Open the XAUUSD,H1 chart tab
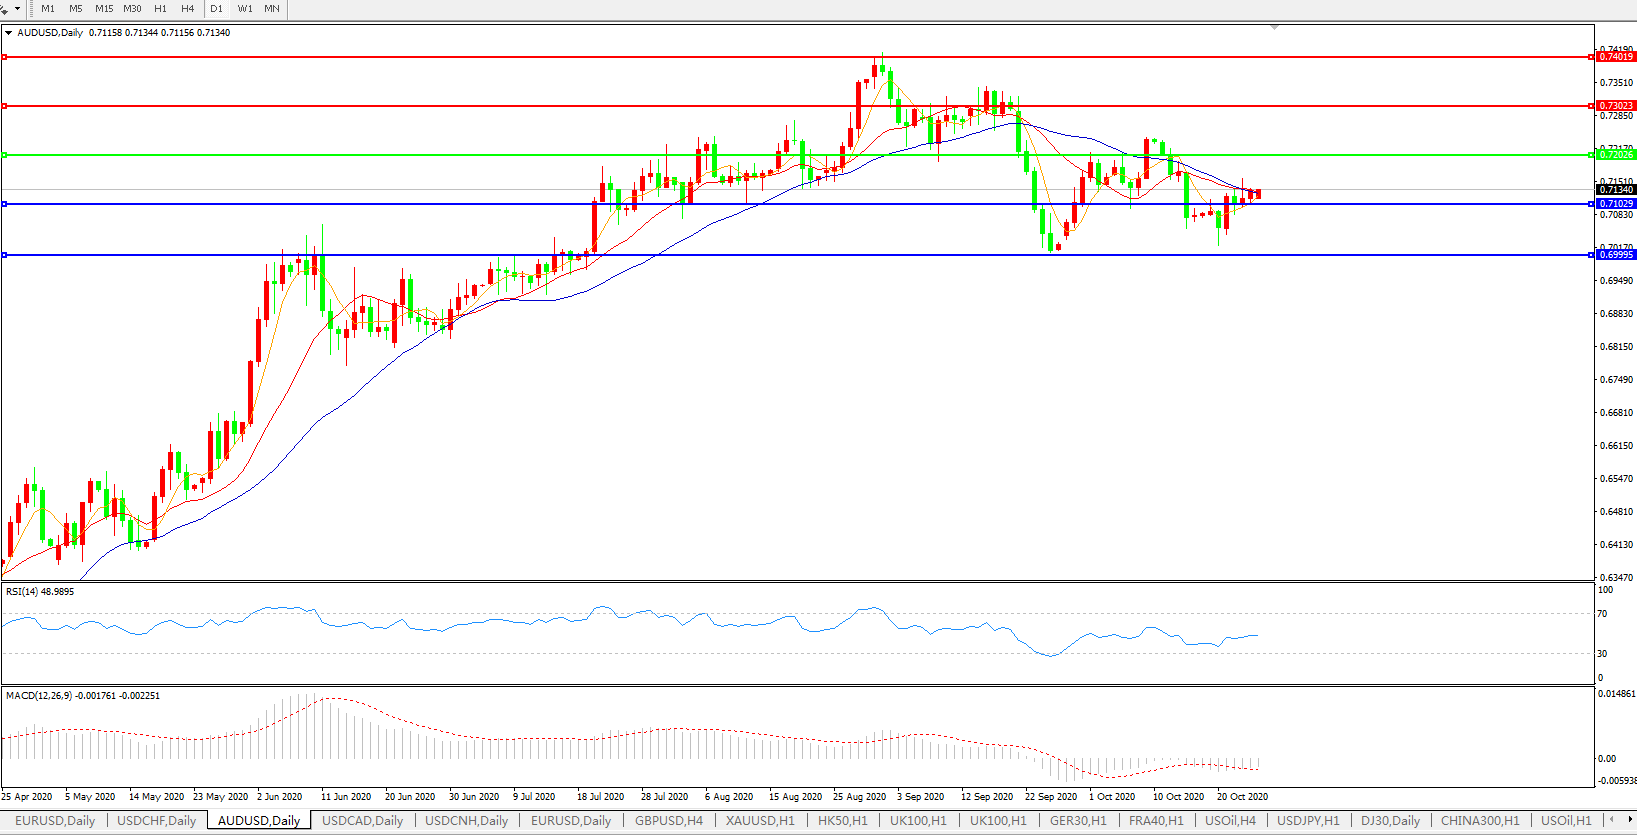The image size is (1637, 835). click(760, 821)
